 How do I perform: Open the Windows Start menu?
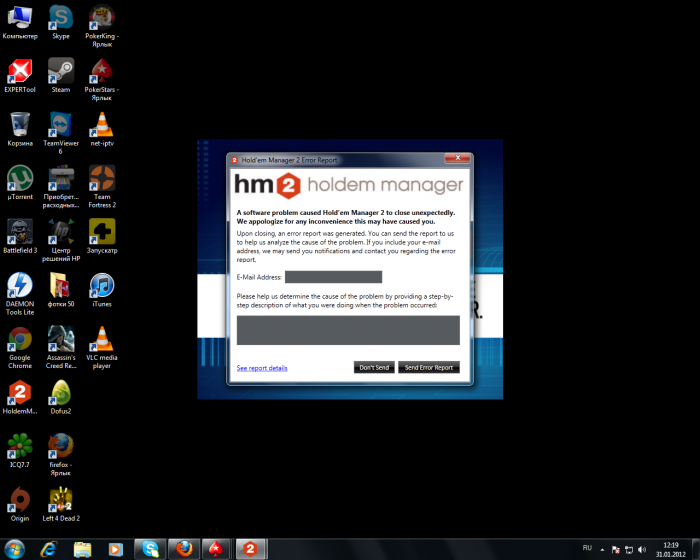[x=14, y=549]
